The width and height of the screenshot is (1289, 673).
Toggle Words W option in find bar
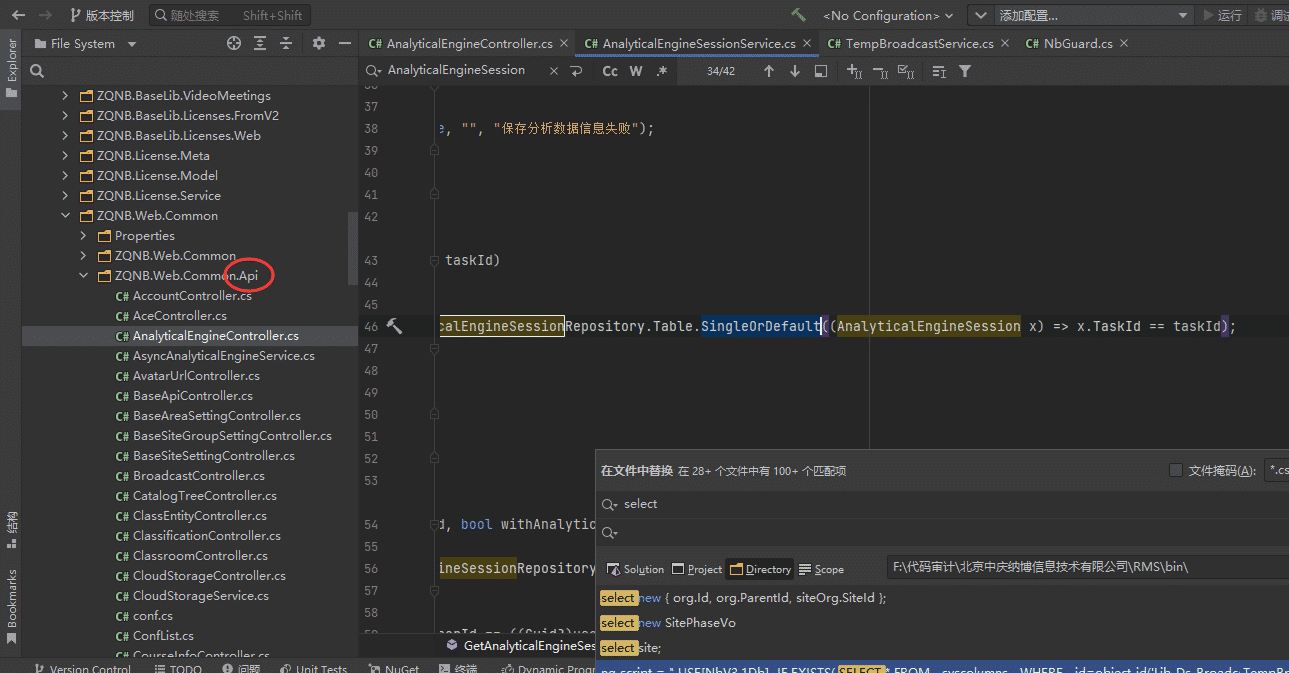coord(636,71)
